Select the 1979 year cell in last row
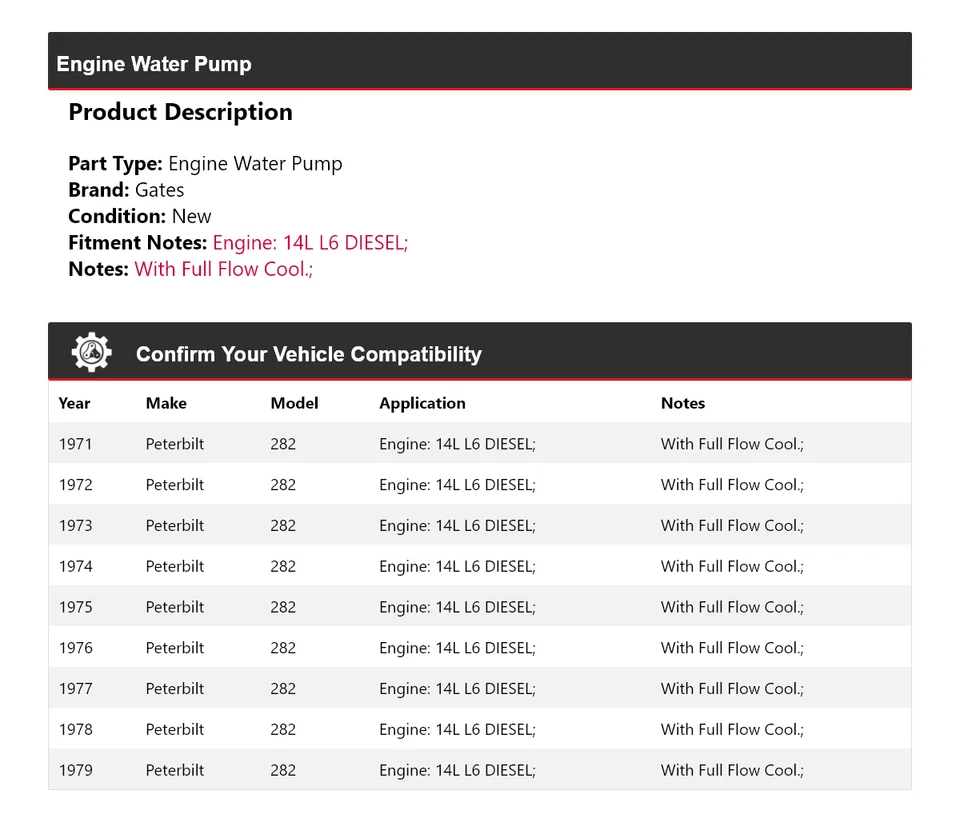 pos(75,770)
